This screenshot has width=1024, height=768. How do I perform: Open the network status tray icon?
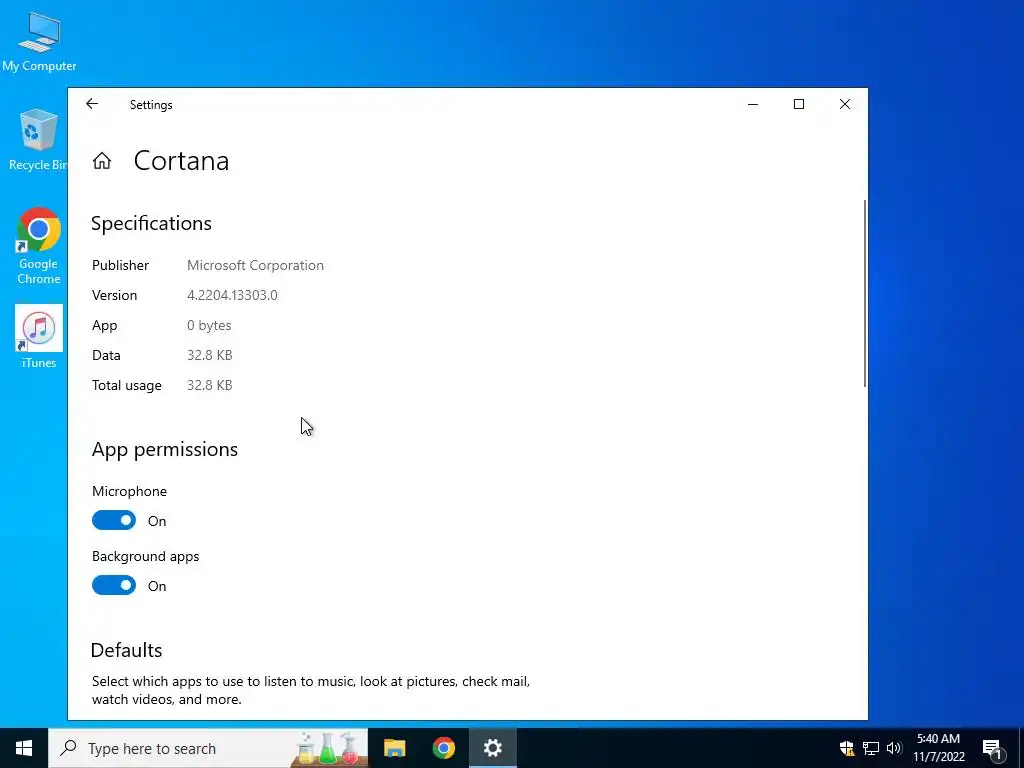point(871,748)
